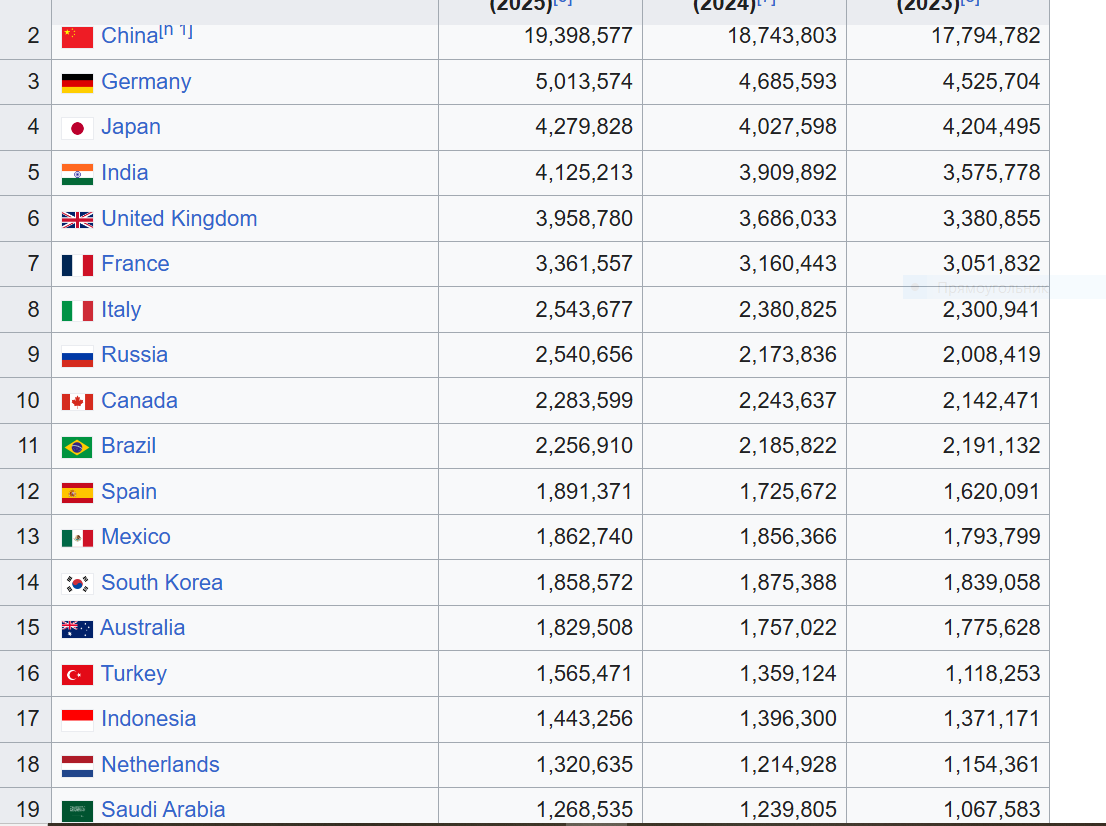Open the France article link
1106x826 pixels.
[x=135, y=264]
